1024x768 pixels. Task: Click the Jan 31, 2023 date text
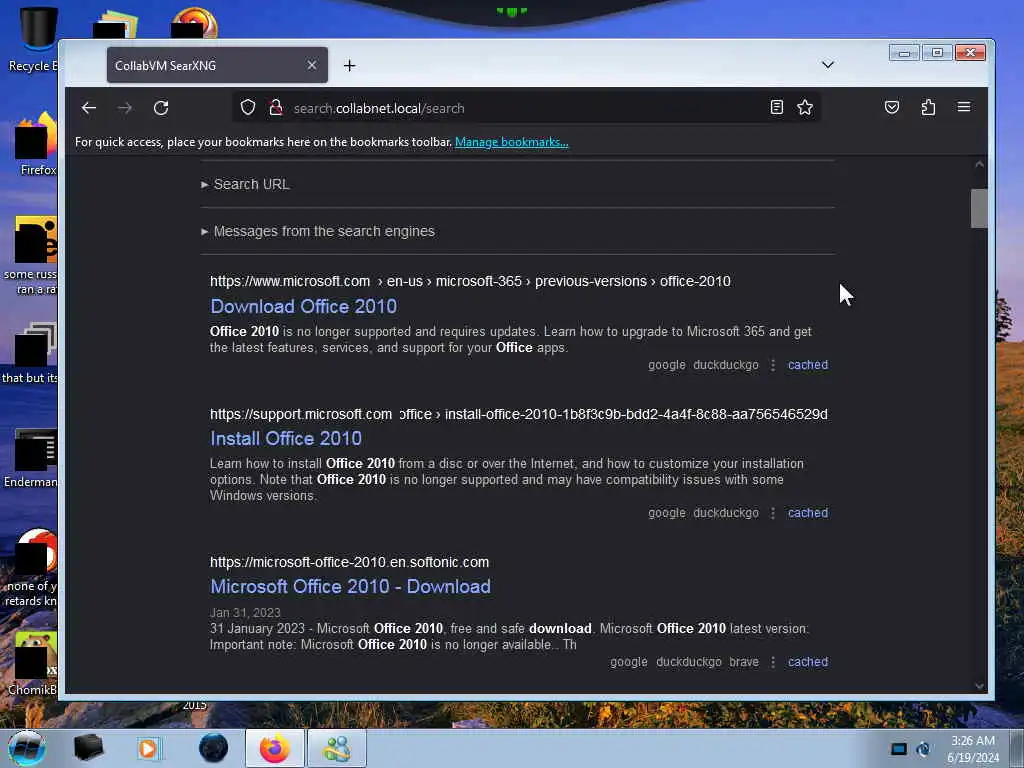click(245, 613)
